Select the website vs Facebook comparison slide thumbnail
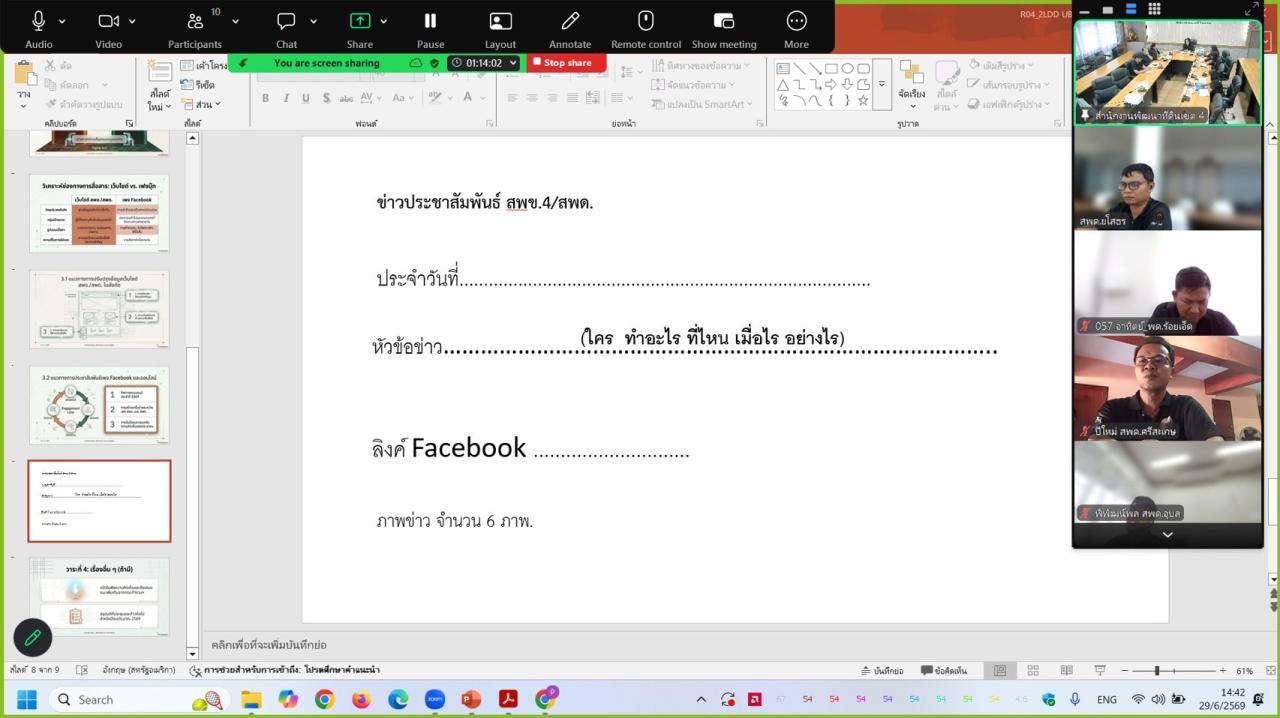1280x718 pixels. point(99,213)
